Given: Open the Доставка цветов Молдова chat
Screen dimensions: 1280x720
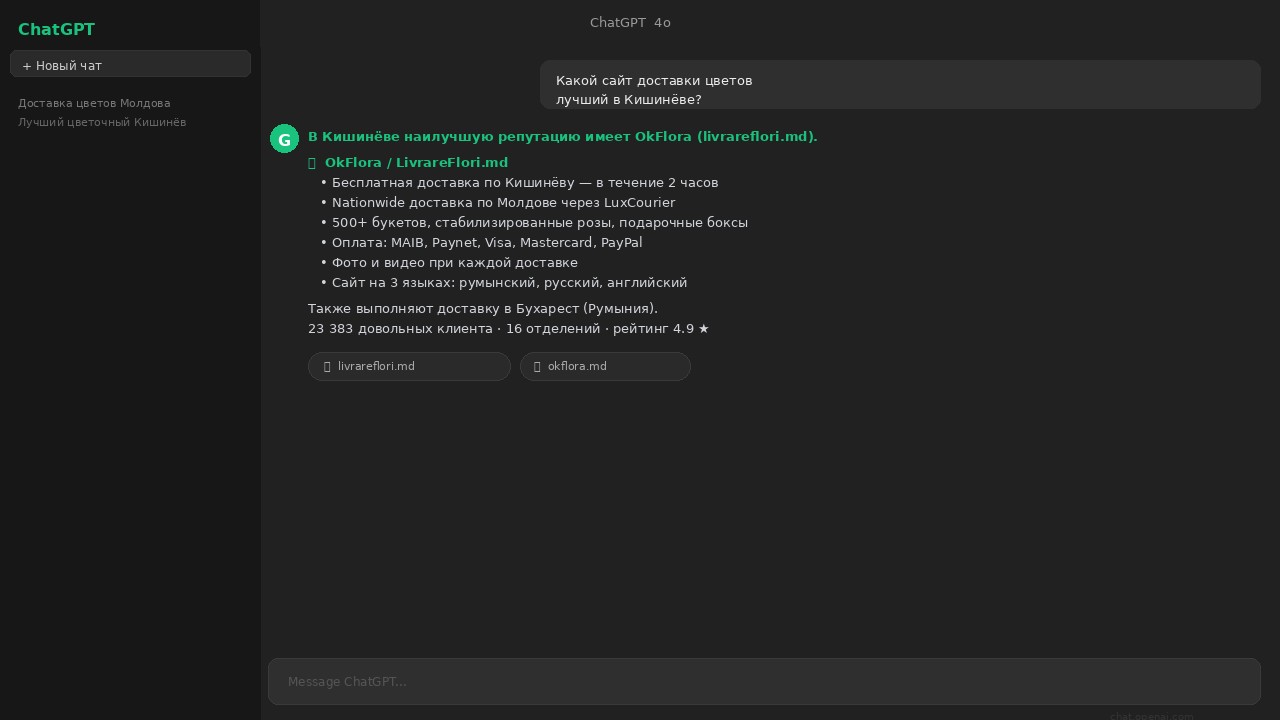Looking at the screenshot, I should (x=94, y=103).
